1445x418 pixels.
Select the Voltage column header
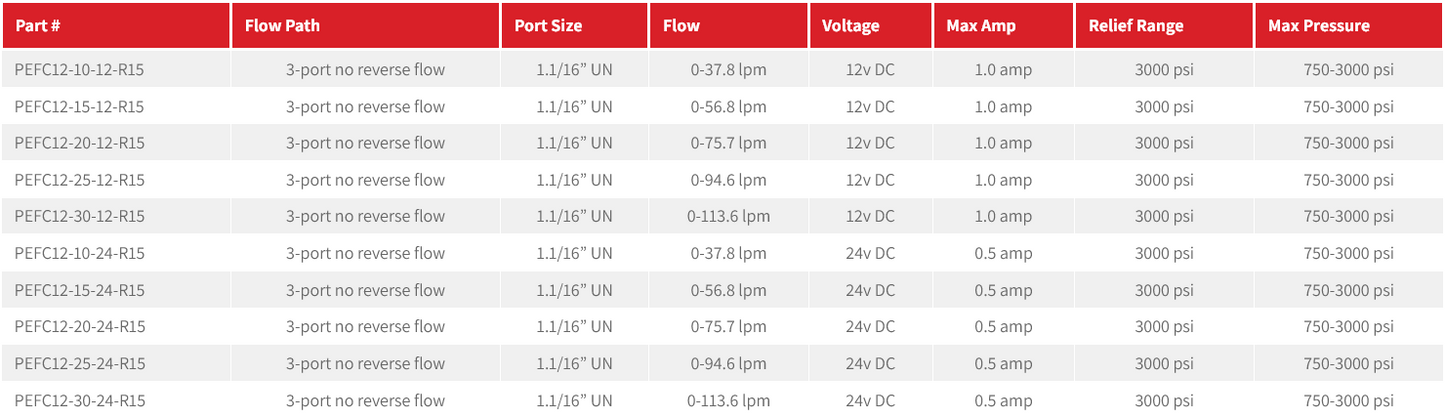(x=851, y=25)
